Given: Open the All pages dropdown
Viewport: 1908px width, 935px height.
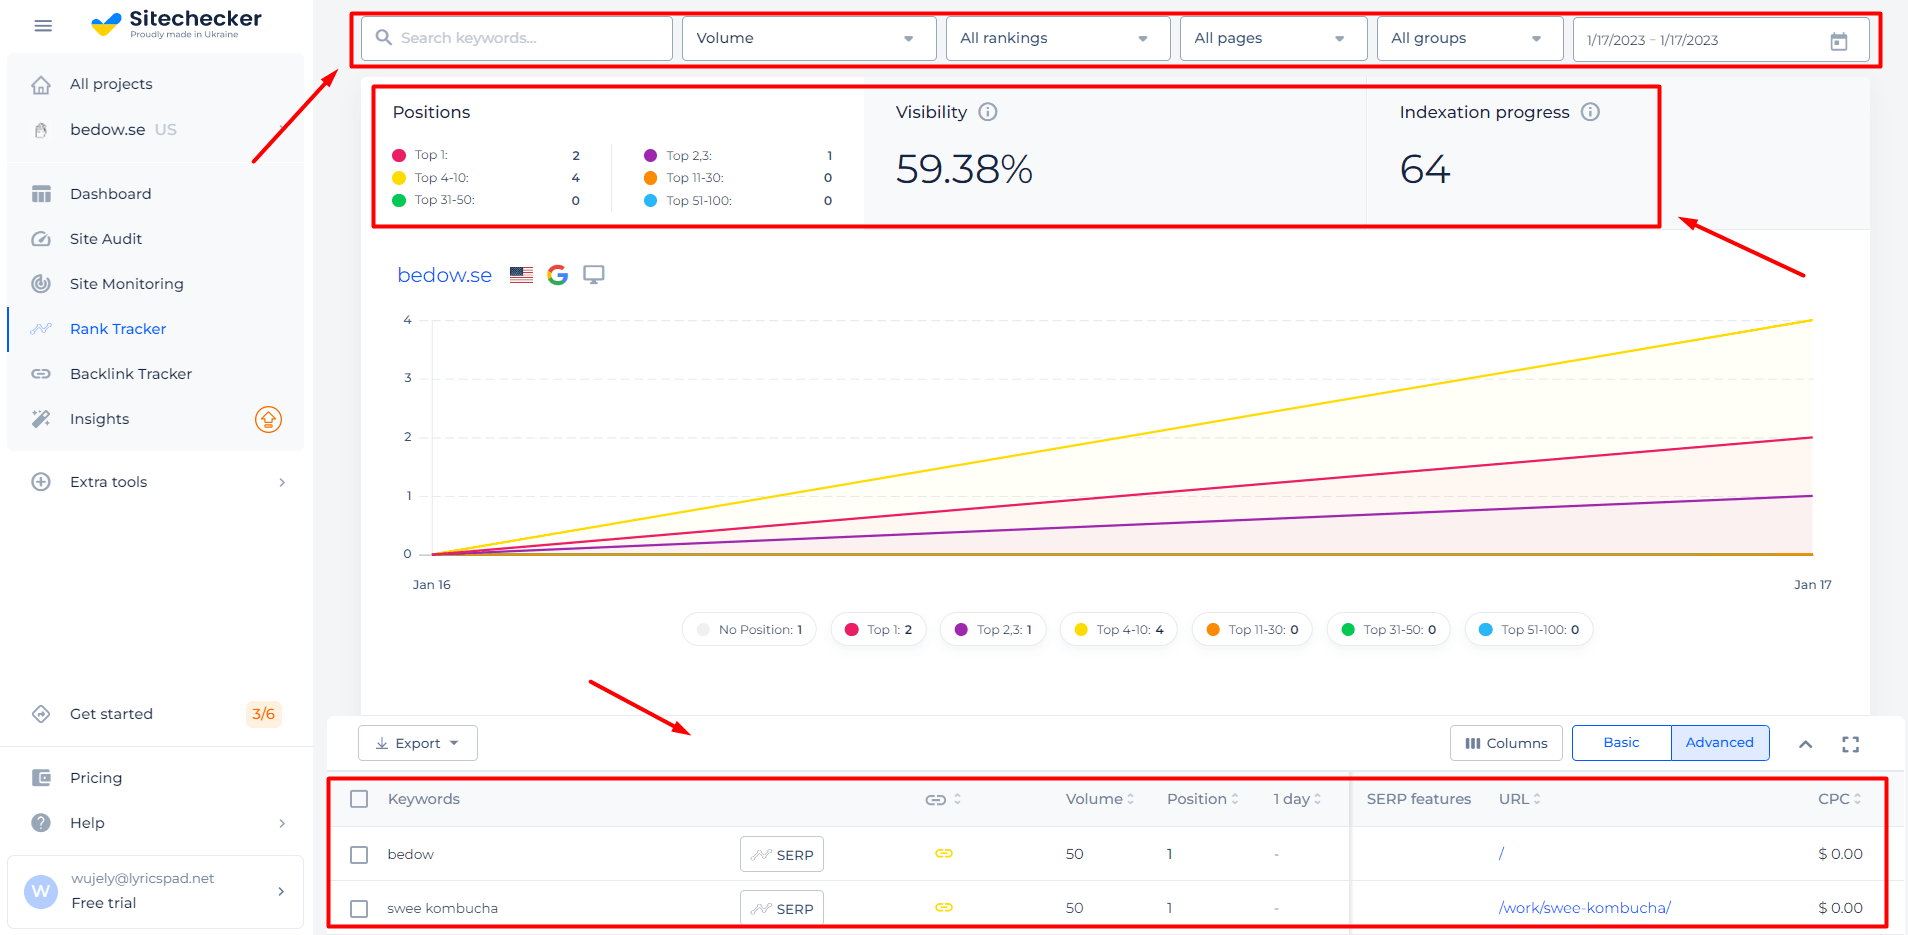Looking at the screenshot, I should 1273,39.
